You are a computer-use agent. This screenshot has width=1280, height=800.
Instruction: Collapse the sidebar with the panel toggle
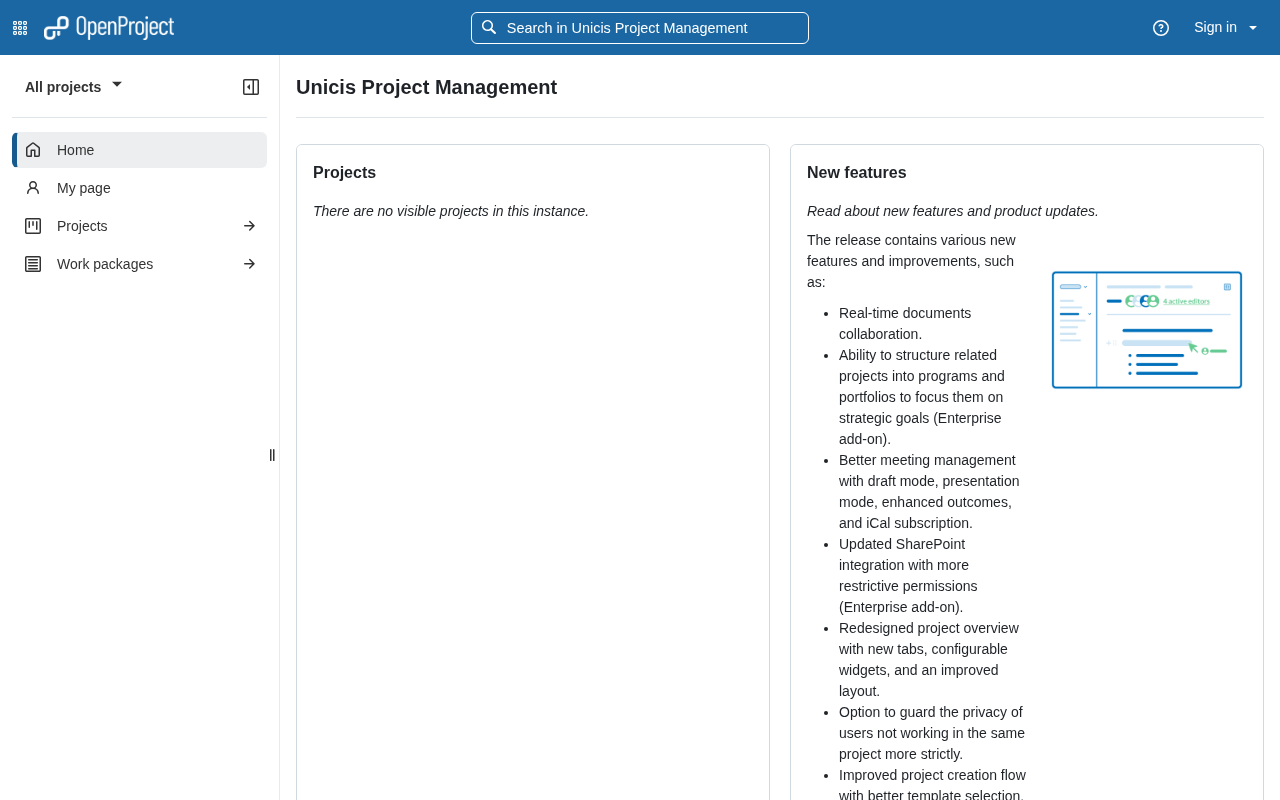(x=251, y=87)
